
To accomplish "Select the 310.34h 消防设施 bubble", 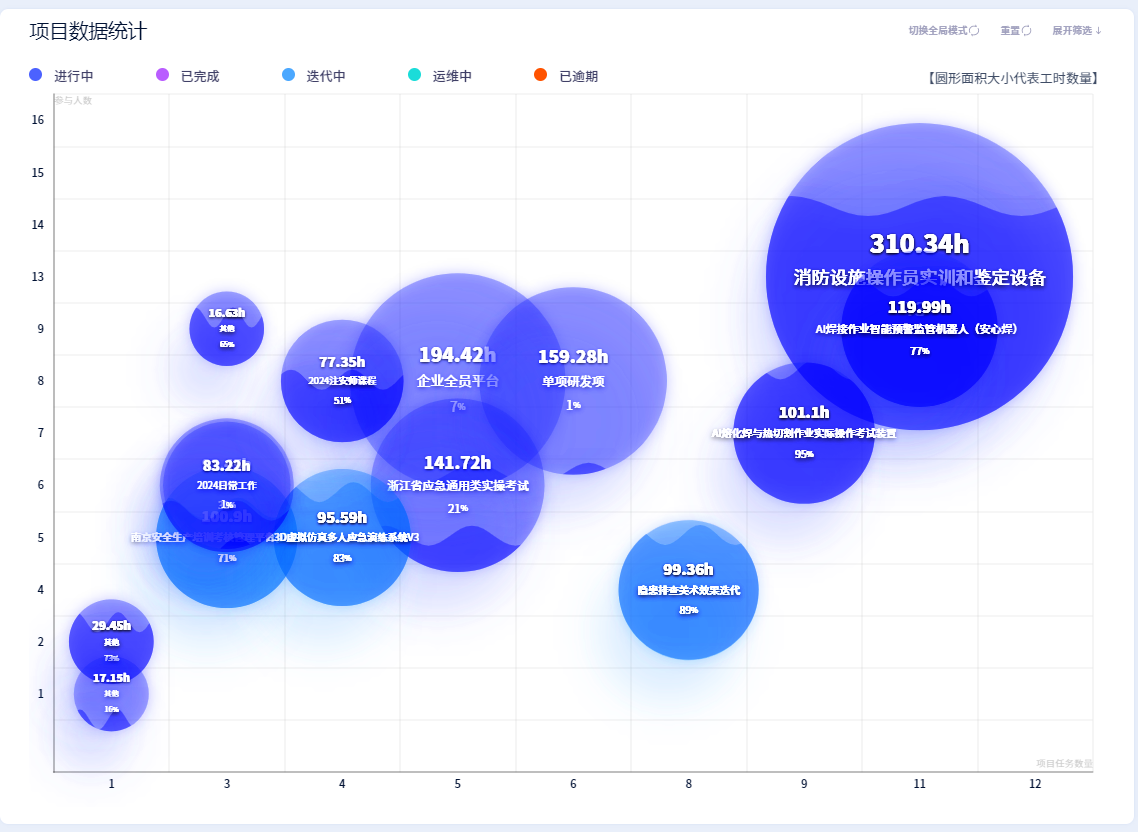I will click(x=920, y=277).
